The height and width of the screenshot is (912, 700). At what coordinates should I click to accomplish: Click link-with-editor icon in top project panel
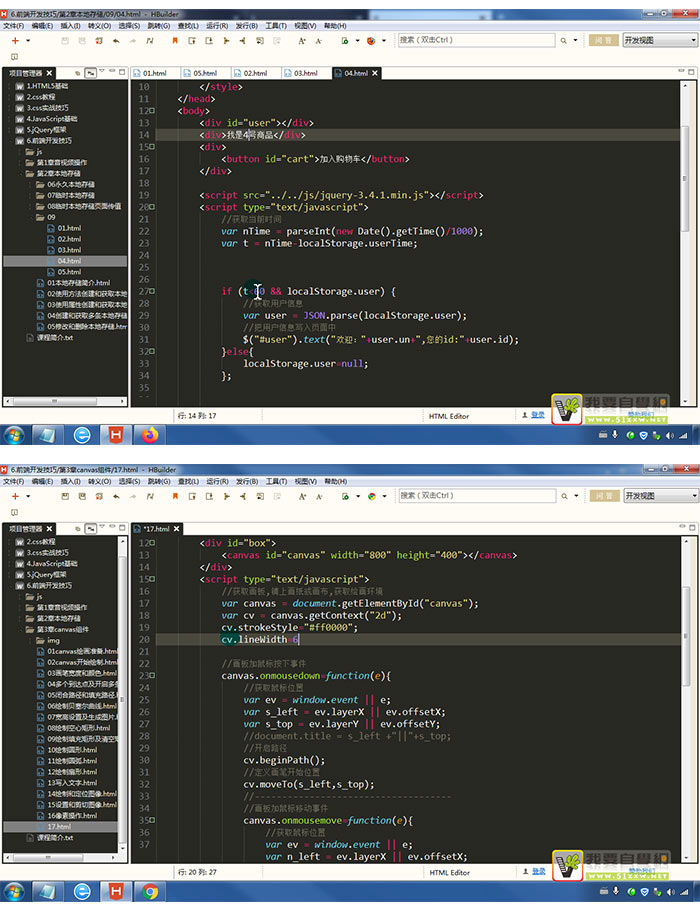tap(91, 73)
